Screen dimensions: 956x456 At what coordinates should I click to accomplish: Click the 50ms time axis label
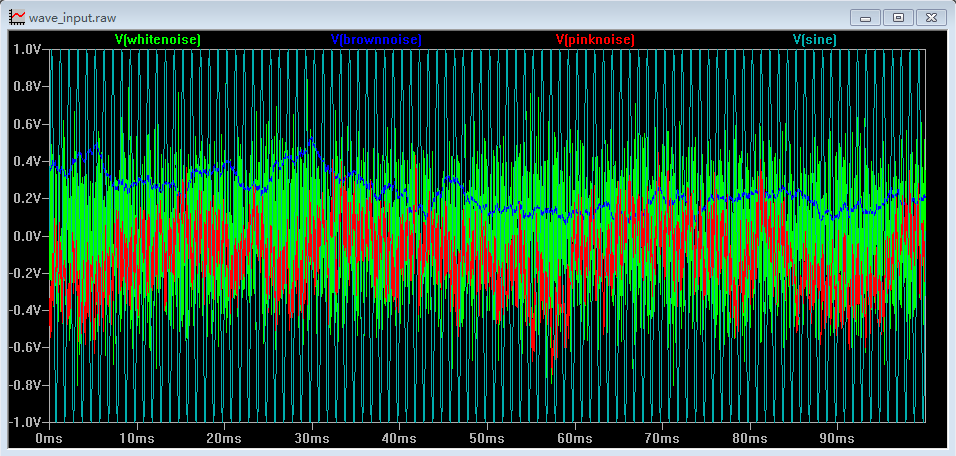point(487,439)
